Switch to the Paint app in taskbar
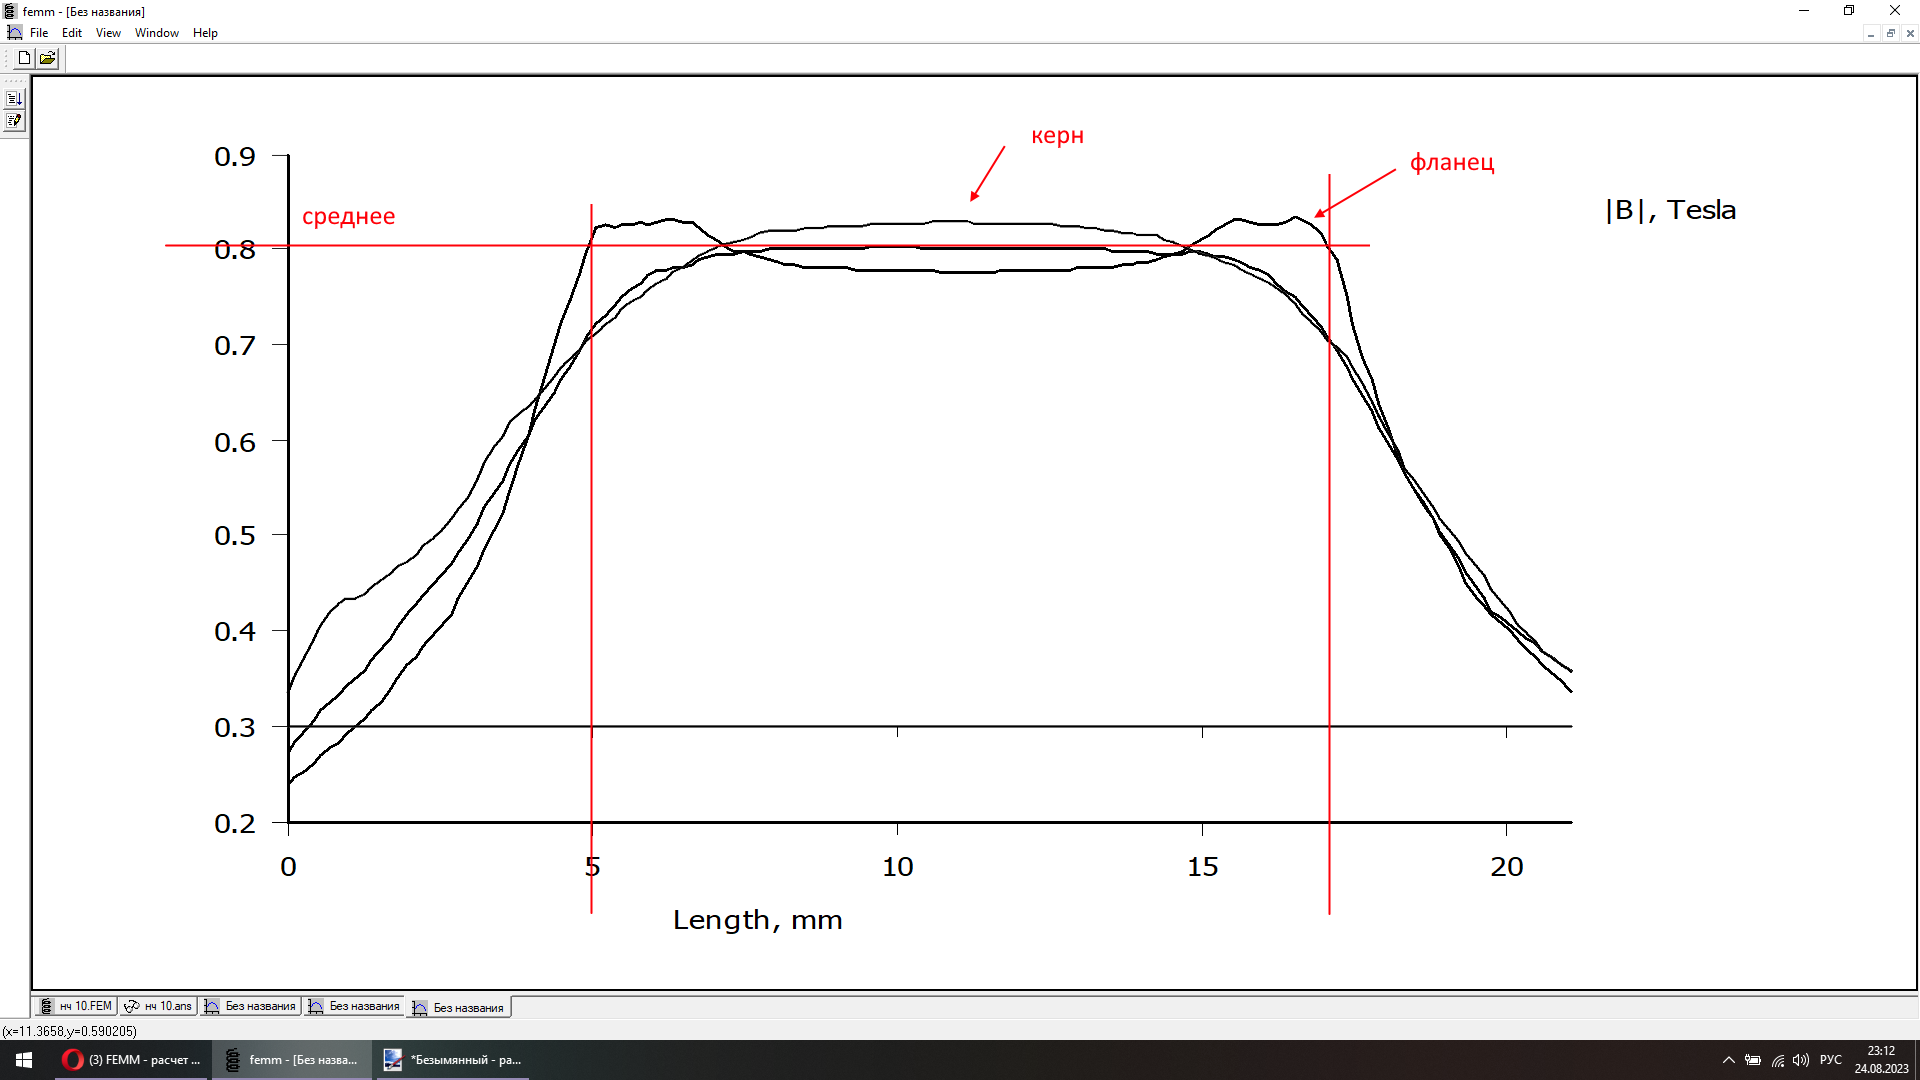The image size is (1920, 1080). (x=453, y=1060)
